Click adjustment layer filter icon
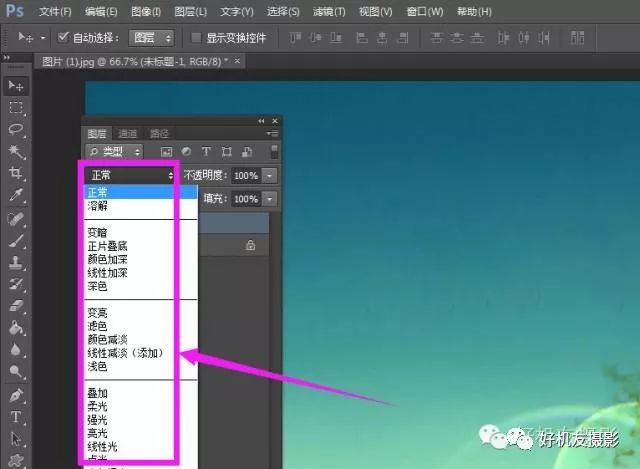Screen dimensions: 640x469 [x=187, y=151]
